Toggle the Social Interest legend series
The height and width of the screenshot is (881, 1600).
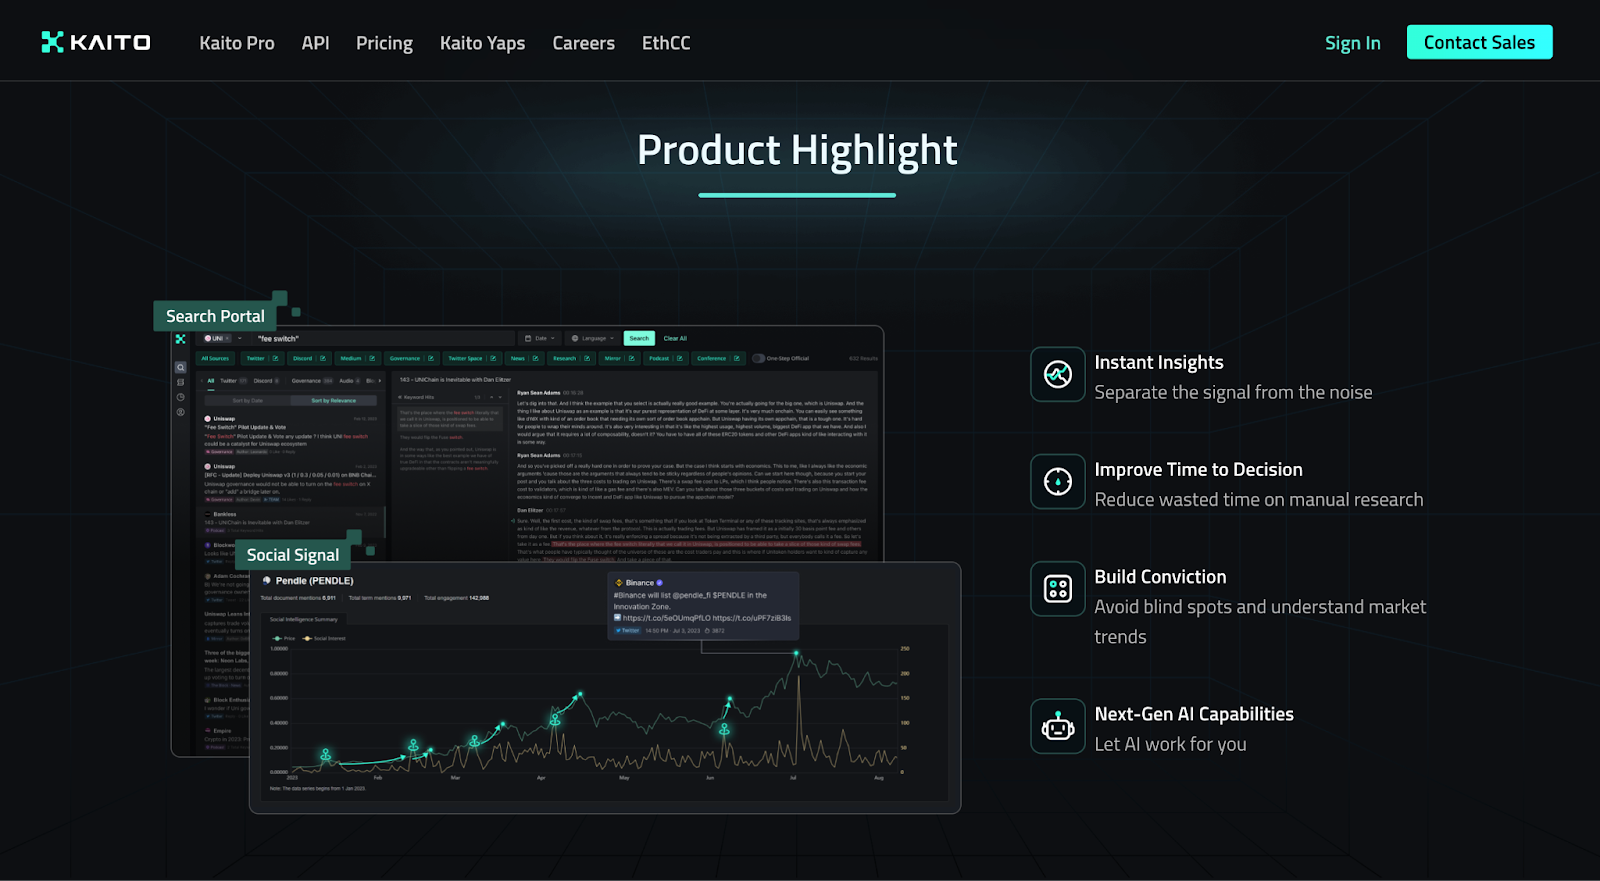(x=324, y=638)
